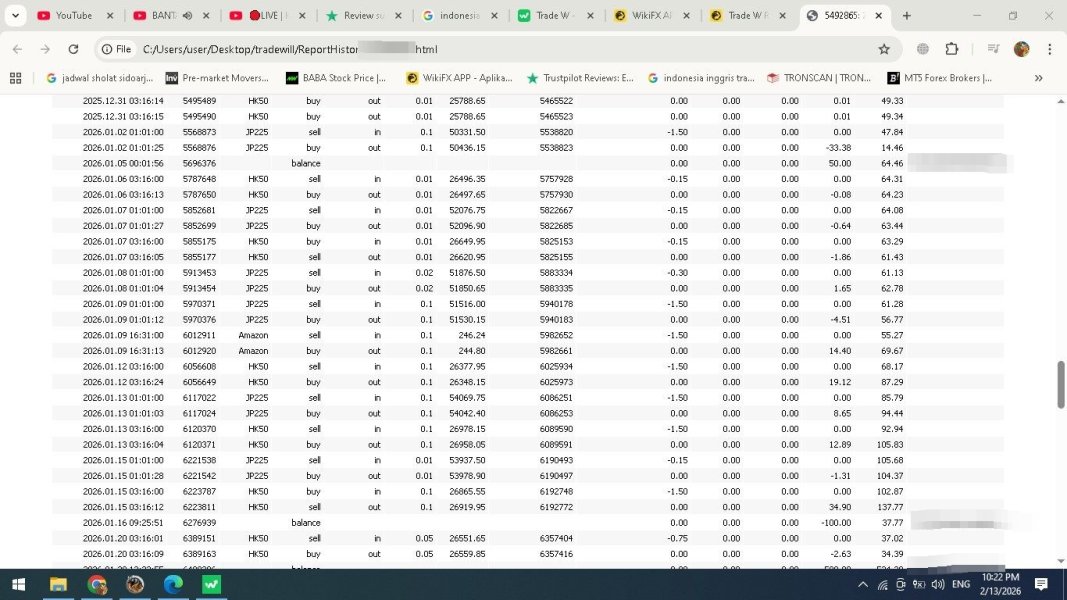Expand the tab search dropdown arrow
Viewport: 1067px width, 600px height.
pyautogui.click(x=15, y=15)
